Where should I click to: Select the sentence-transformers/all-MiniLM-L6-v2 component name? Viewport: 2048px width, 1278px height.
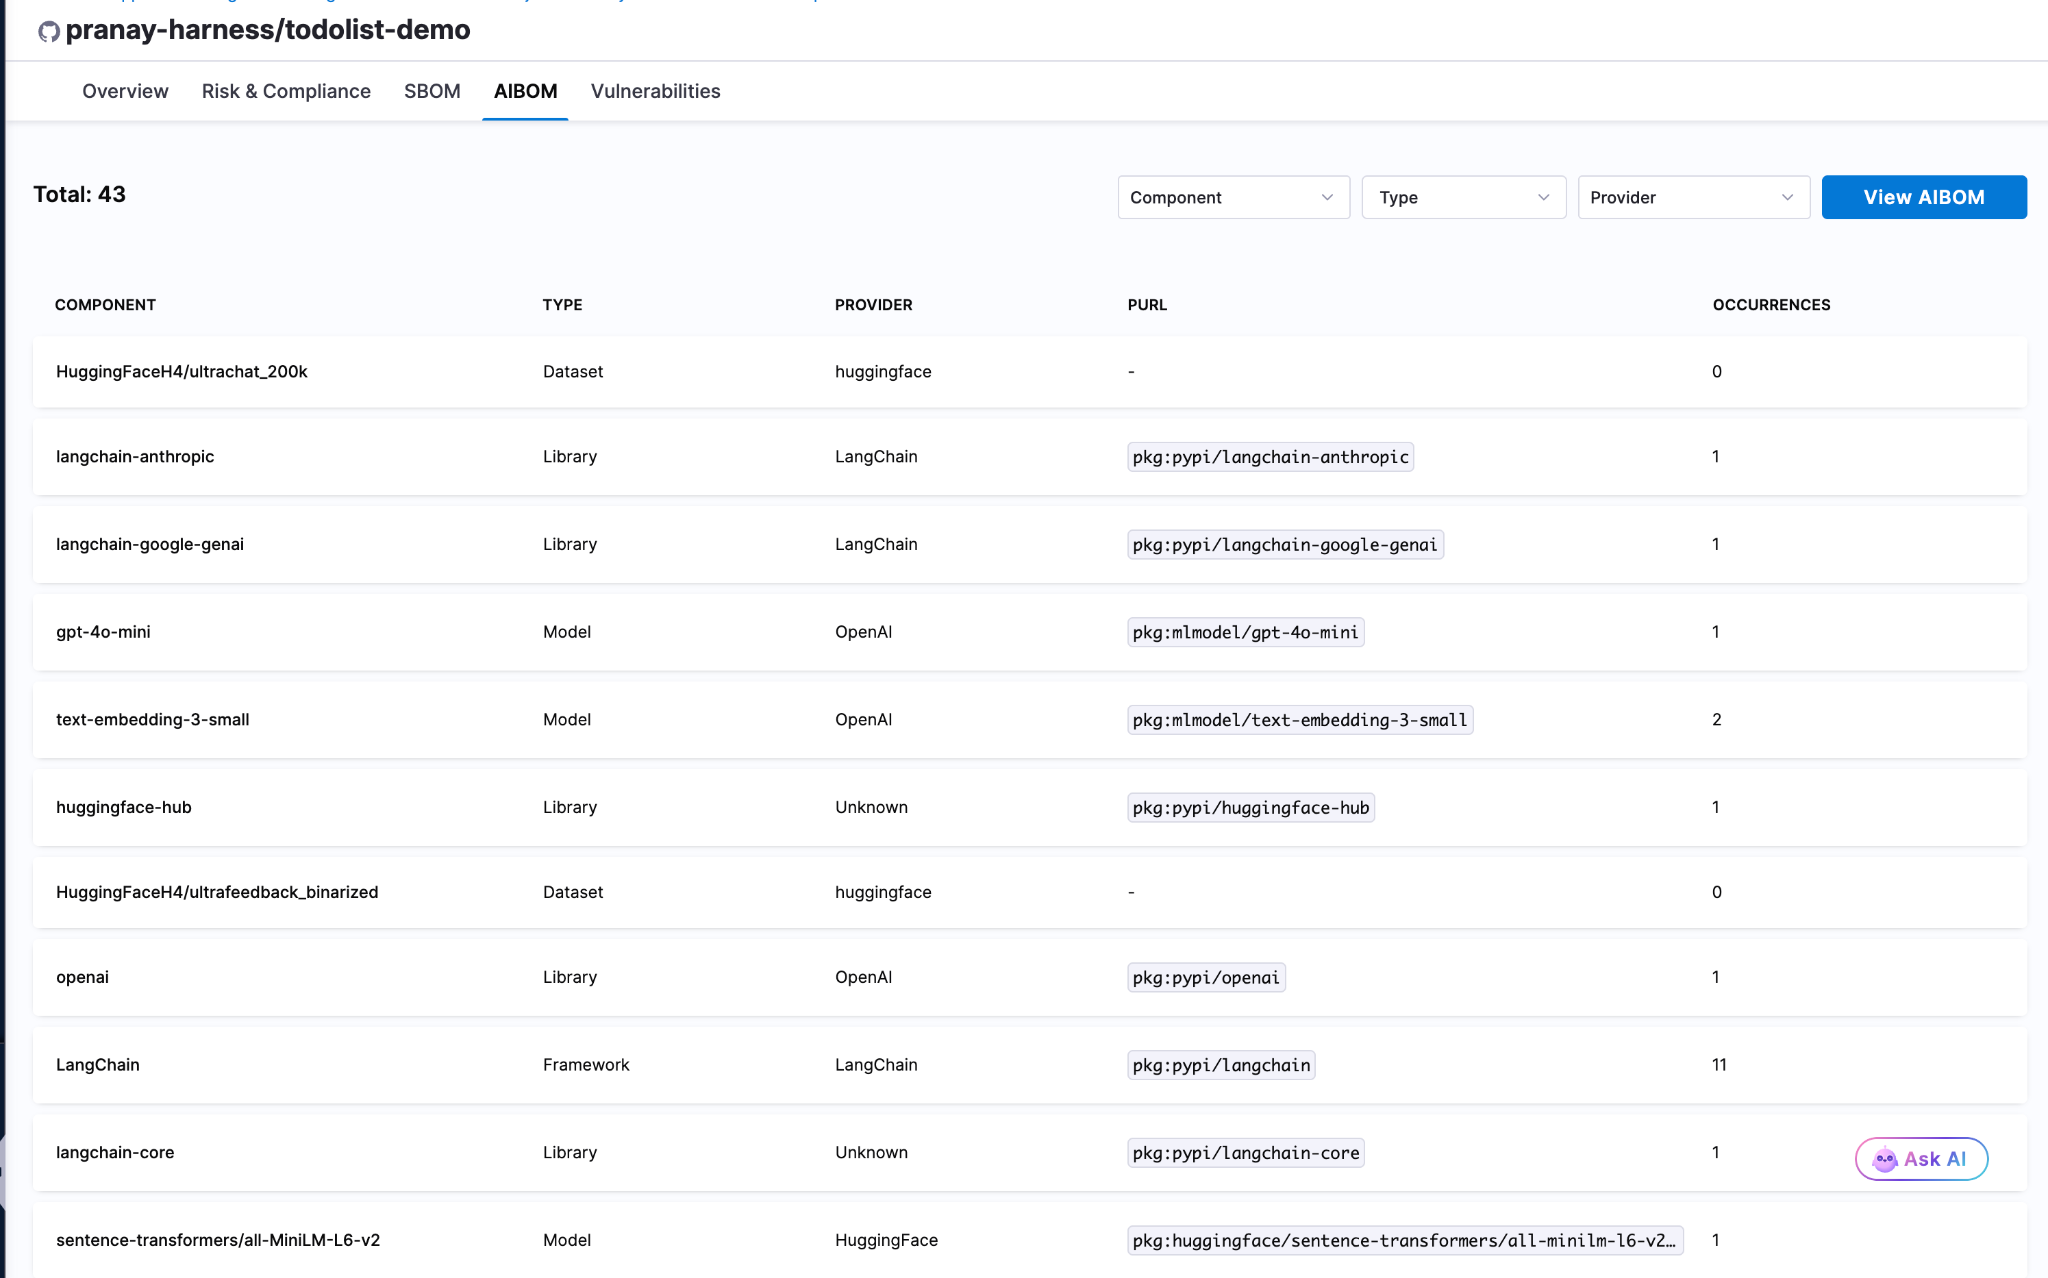coord(218,1240)
